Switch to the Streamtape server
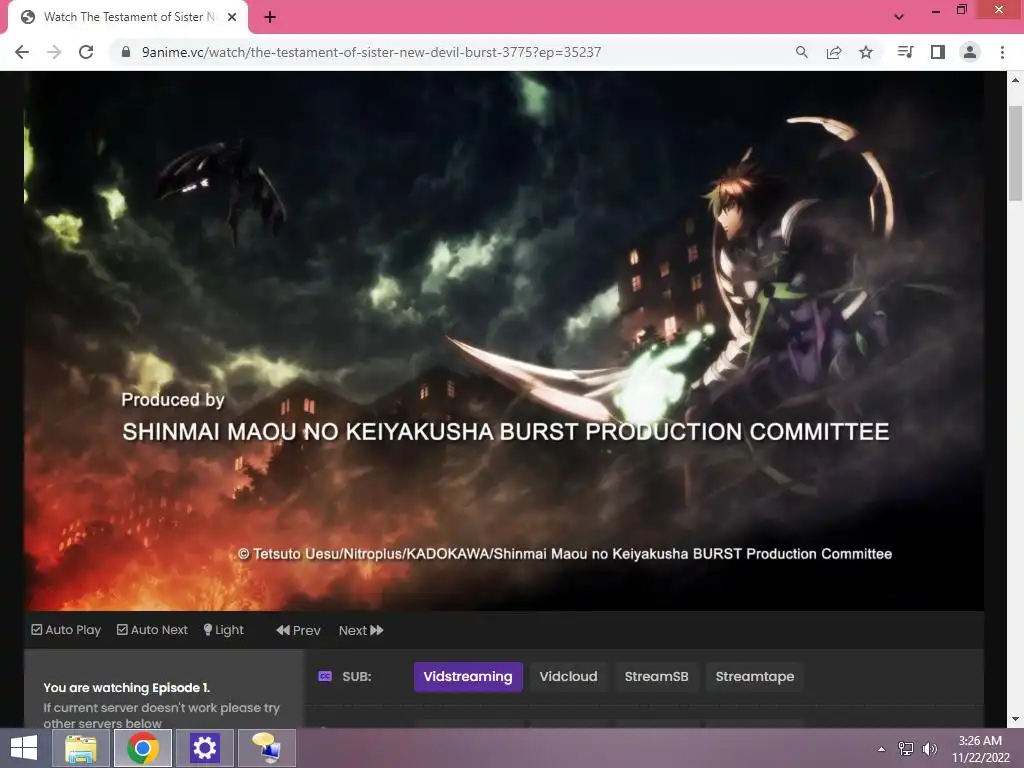1024x768 pixels. click(754, 677)
